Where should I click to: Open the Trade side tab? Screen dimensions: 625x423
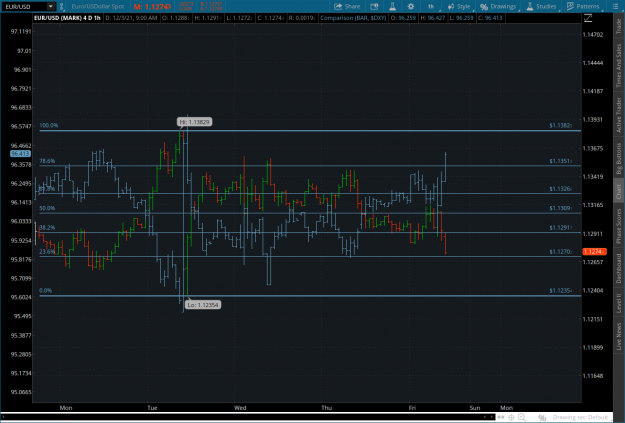[619, 26]
